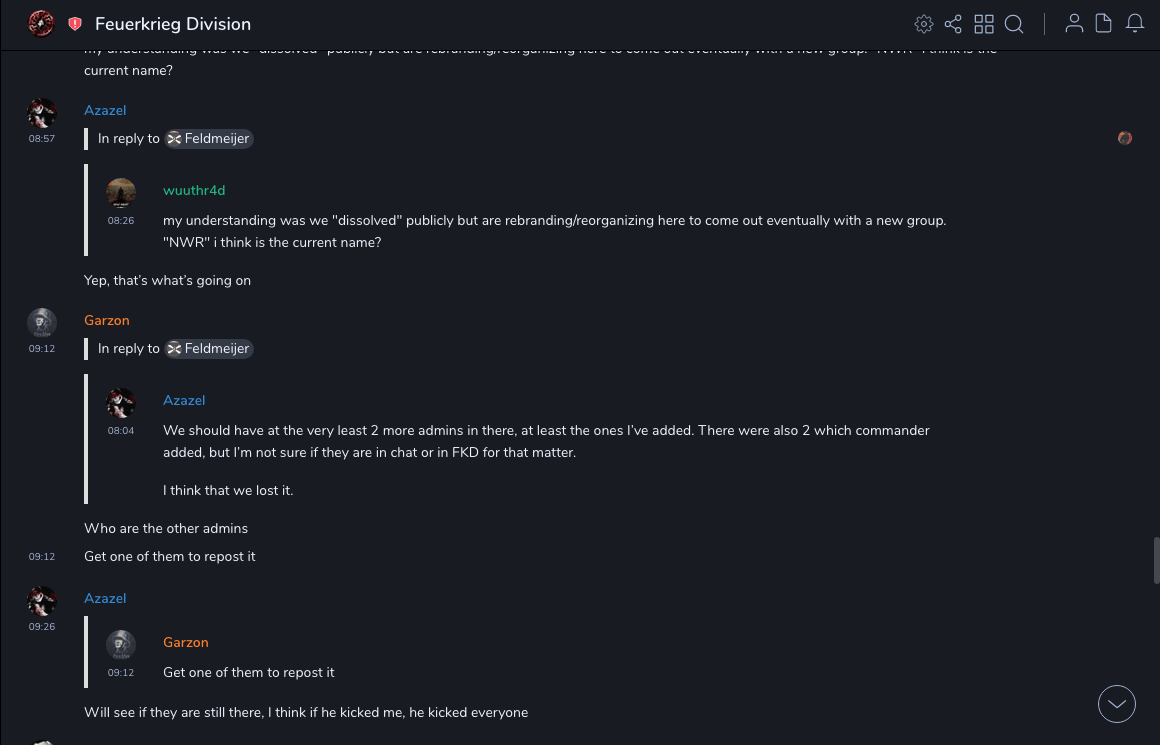This screenshot has width=1160, height=745.
Task: Click Garzon's sender name at 09:12
Action: tap(107, 320)
